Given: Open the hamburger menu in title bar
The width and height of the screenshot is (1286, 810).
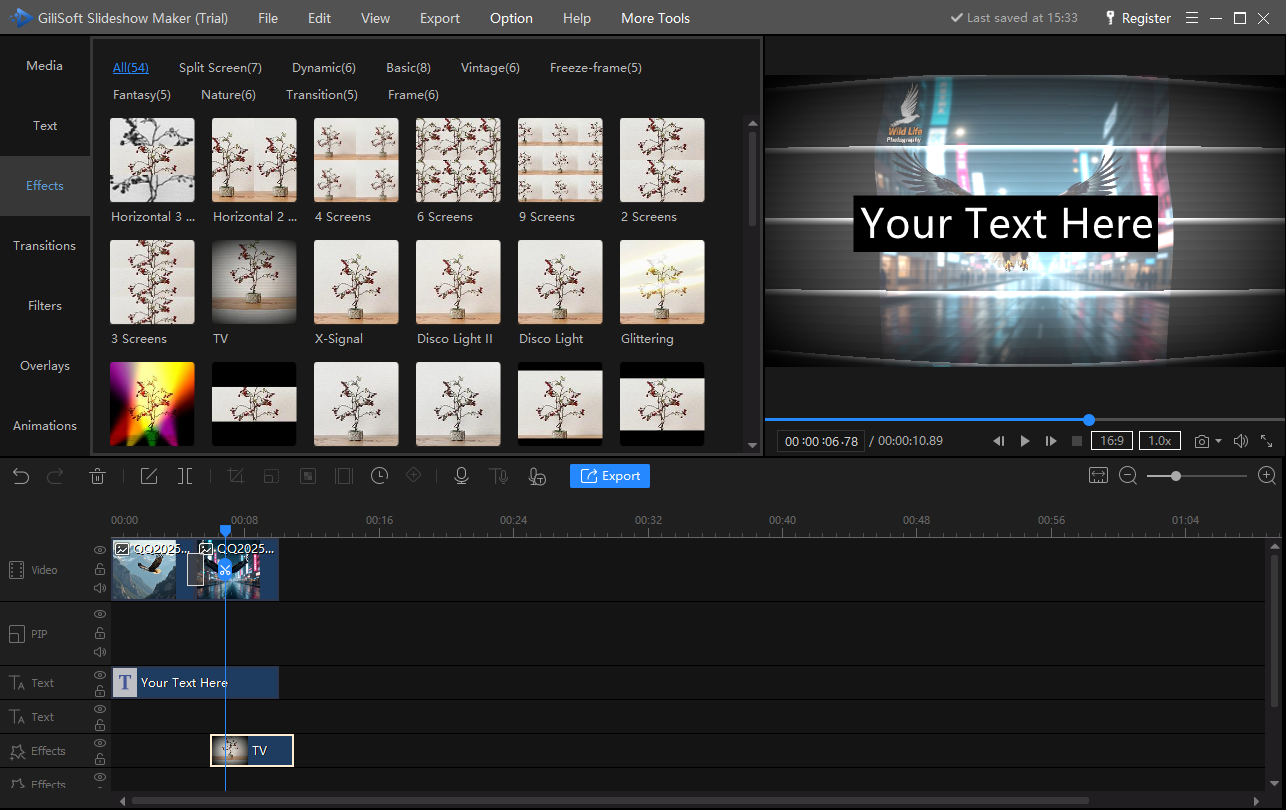Looking at the screenshot, I should tap(1192, 18).
